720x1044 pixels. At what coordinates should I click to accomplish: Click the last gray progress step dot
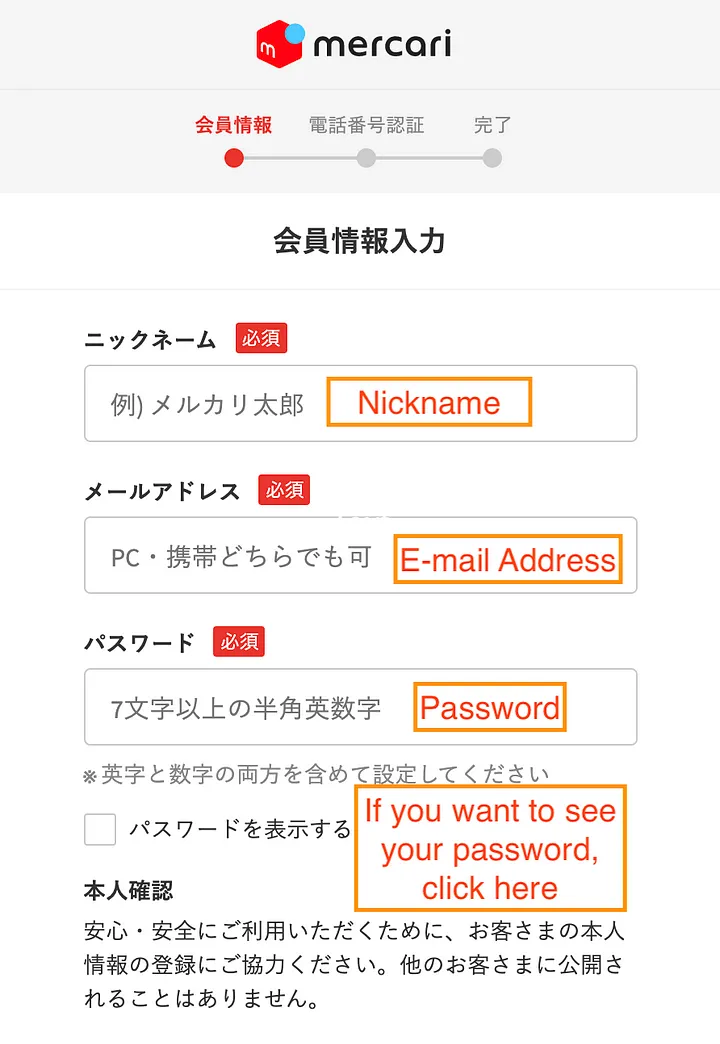[x=491, y=158]
